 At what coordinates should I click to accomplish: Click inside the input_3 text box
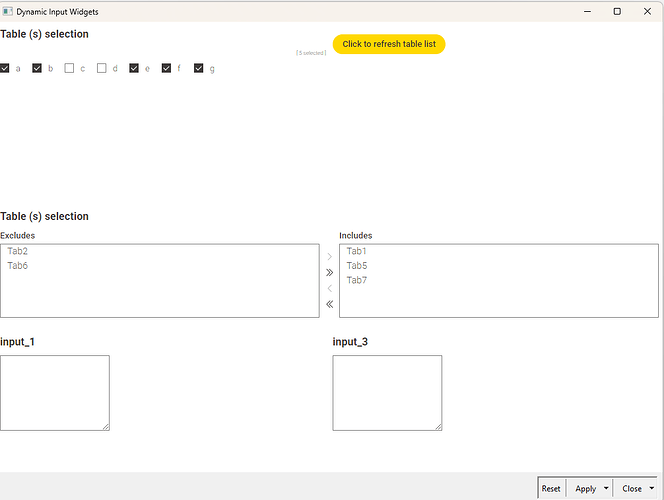(387, 392)
